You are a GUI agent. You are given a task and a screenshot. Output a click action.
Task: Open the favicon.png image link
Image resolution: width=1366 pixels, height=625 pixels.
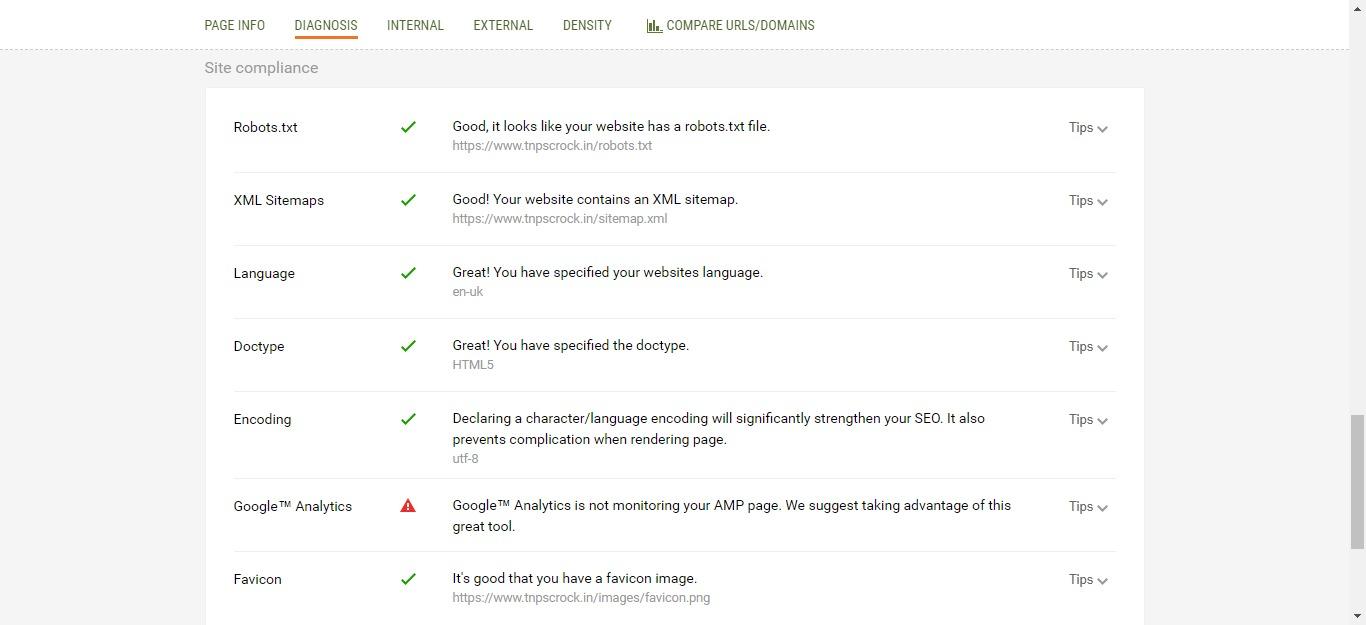pos(581,597)
